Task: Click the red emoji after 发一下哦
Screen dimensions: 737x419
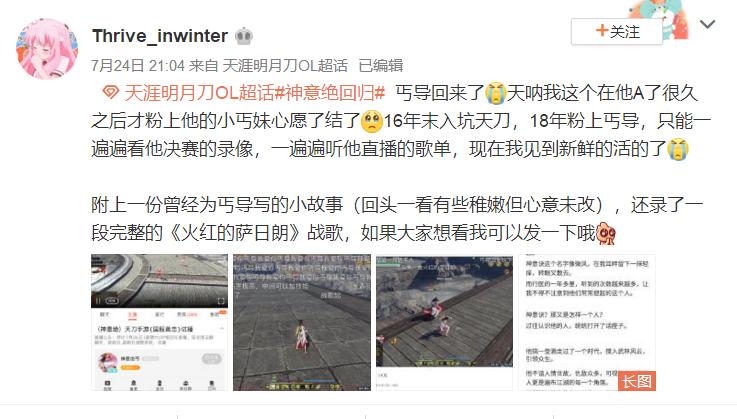Action: point(606,233)
